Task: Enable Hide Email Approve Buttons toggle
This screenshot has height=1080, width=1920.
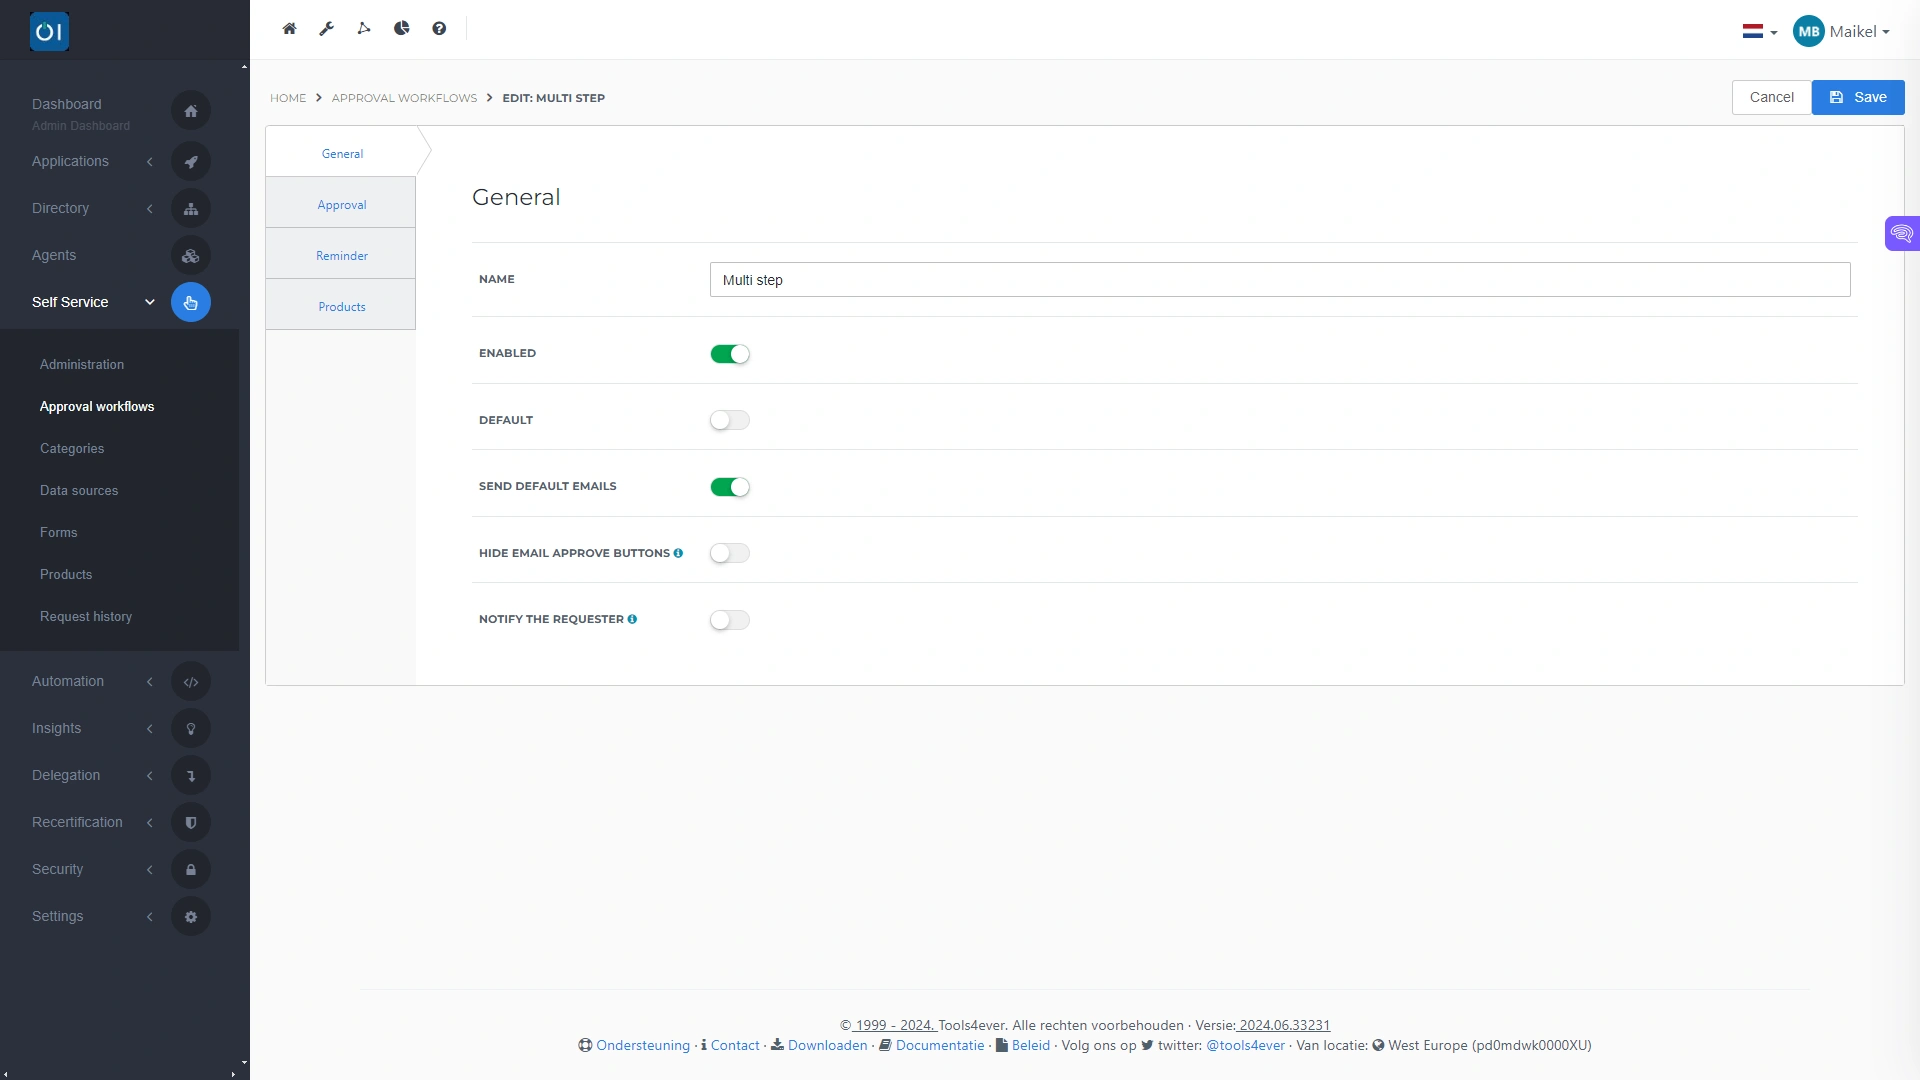Action: coord(730,553)
